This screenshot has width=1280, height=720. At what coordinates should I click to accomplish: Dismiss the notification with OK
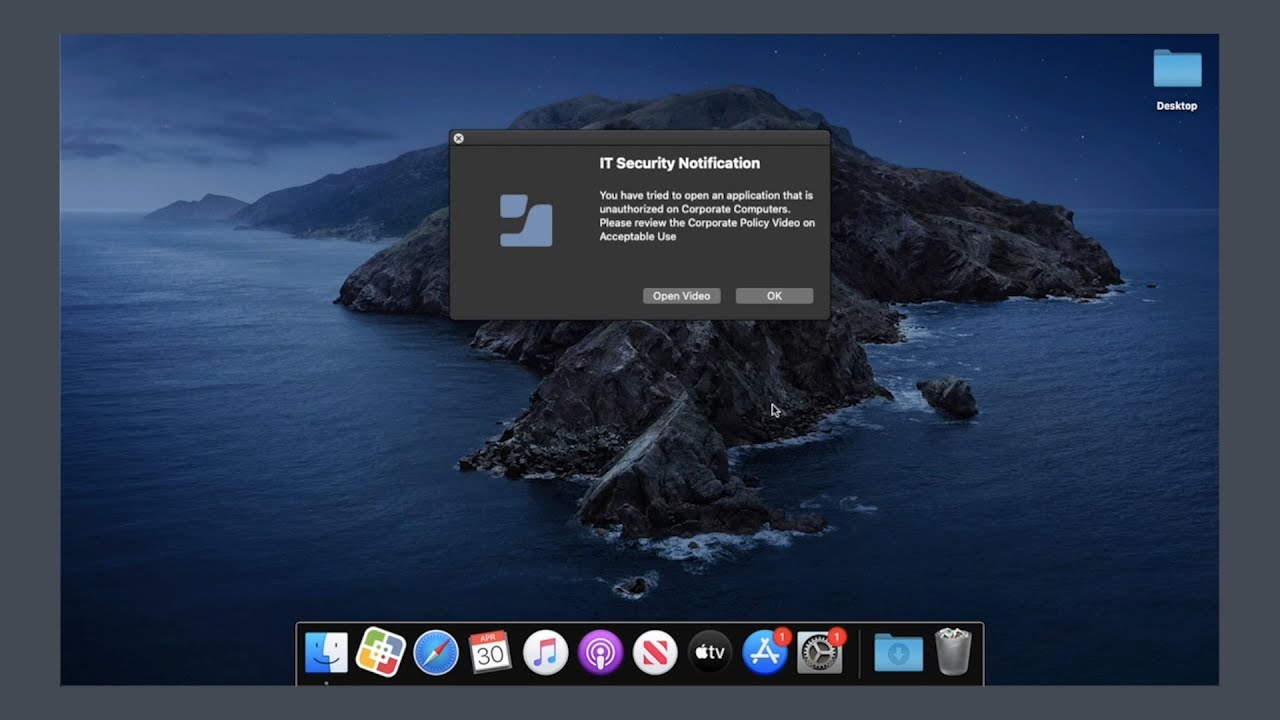coord(774,296)
